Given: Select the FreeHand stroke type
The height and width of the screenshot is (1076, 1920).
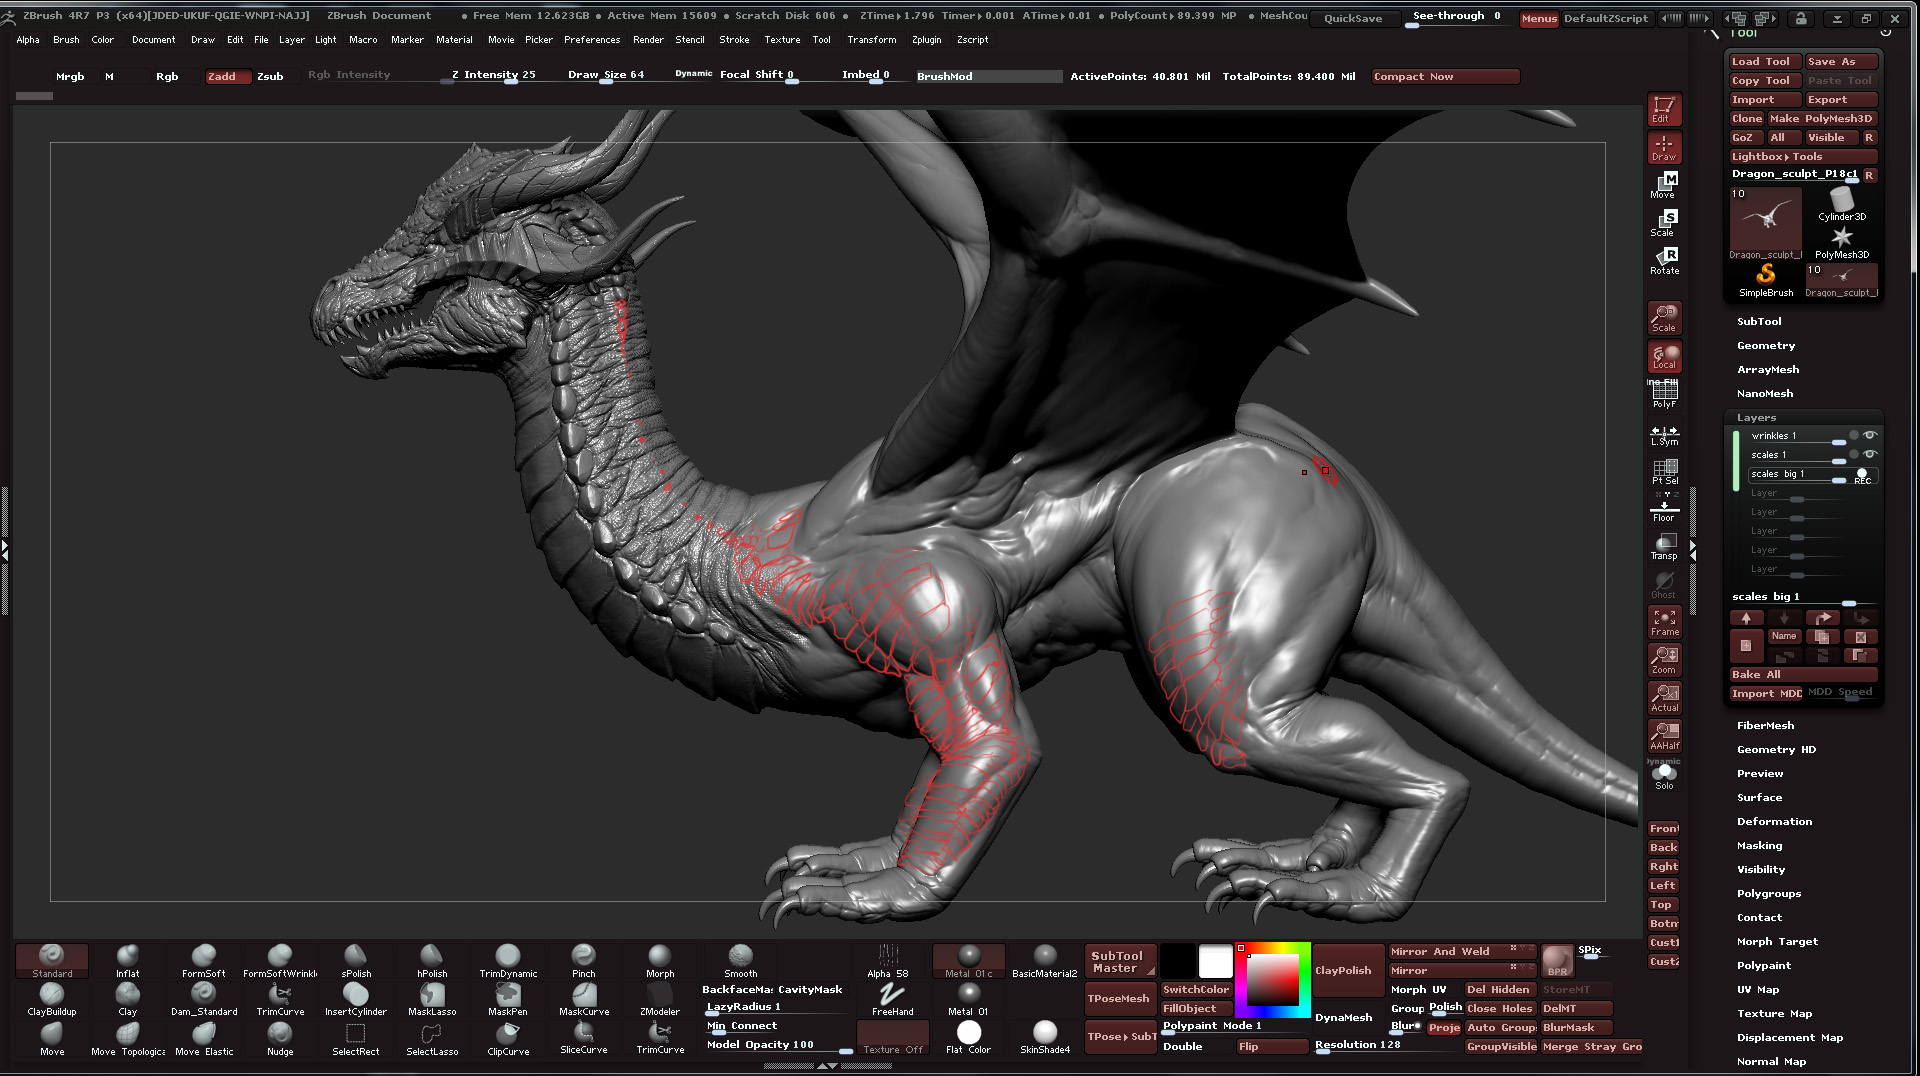Looking at the screenshot, I should tap(892, 999).
